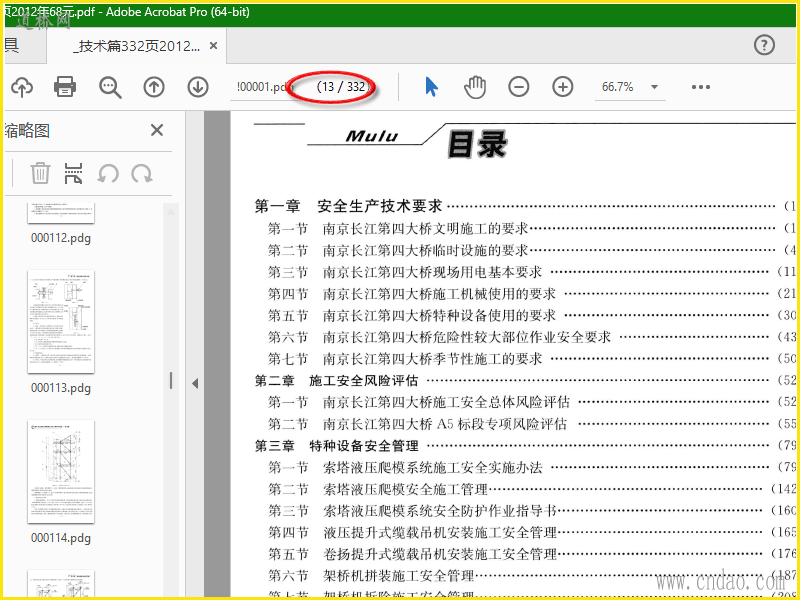800x600 pixels.
Task: Click the 000112.pdg thumbnail label
Action: click(61, 238)
